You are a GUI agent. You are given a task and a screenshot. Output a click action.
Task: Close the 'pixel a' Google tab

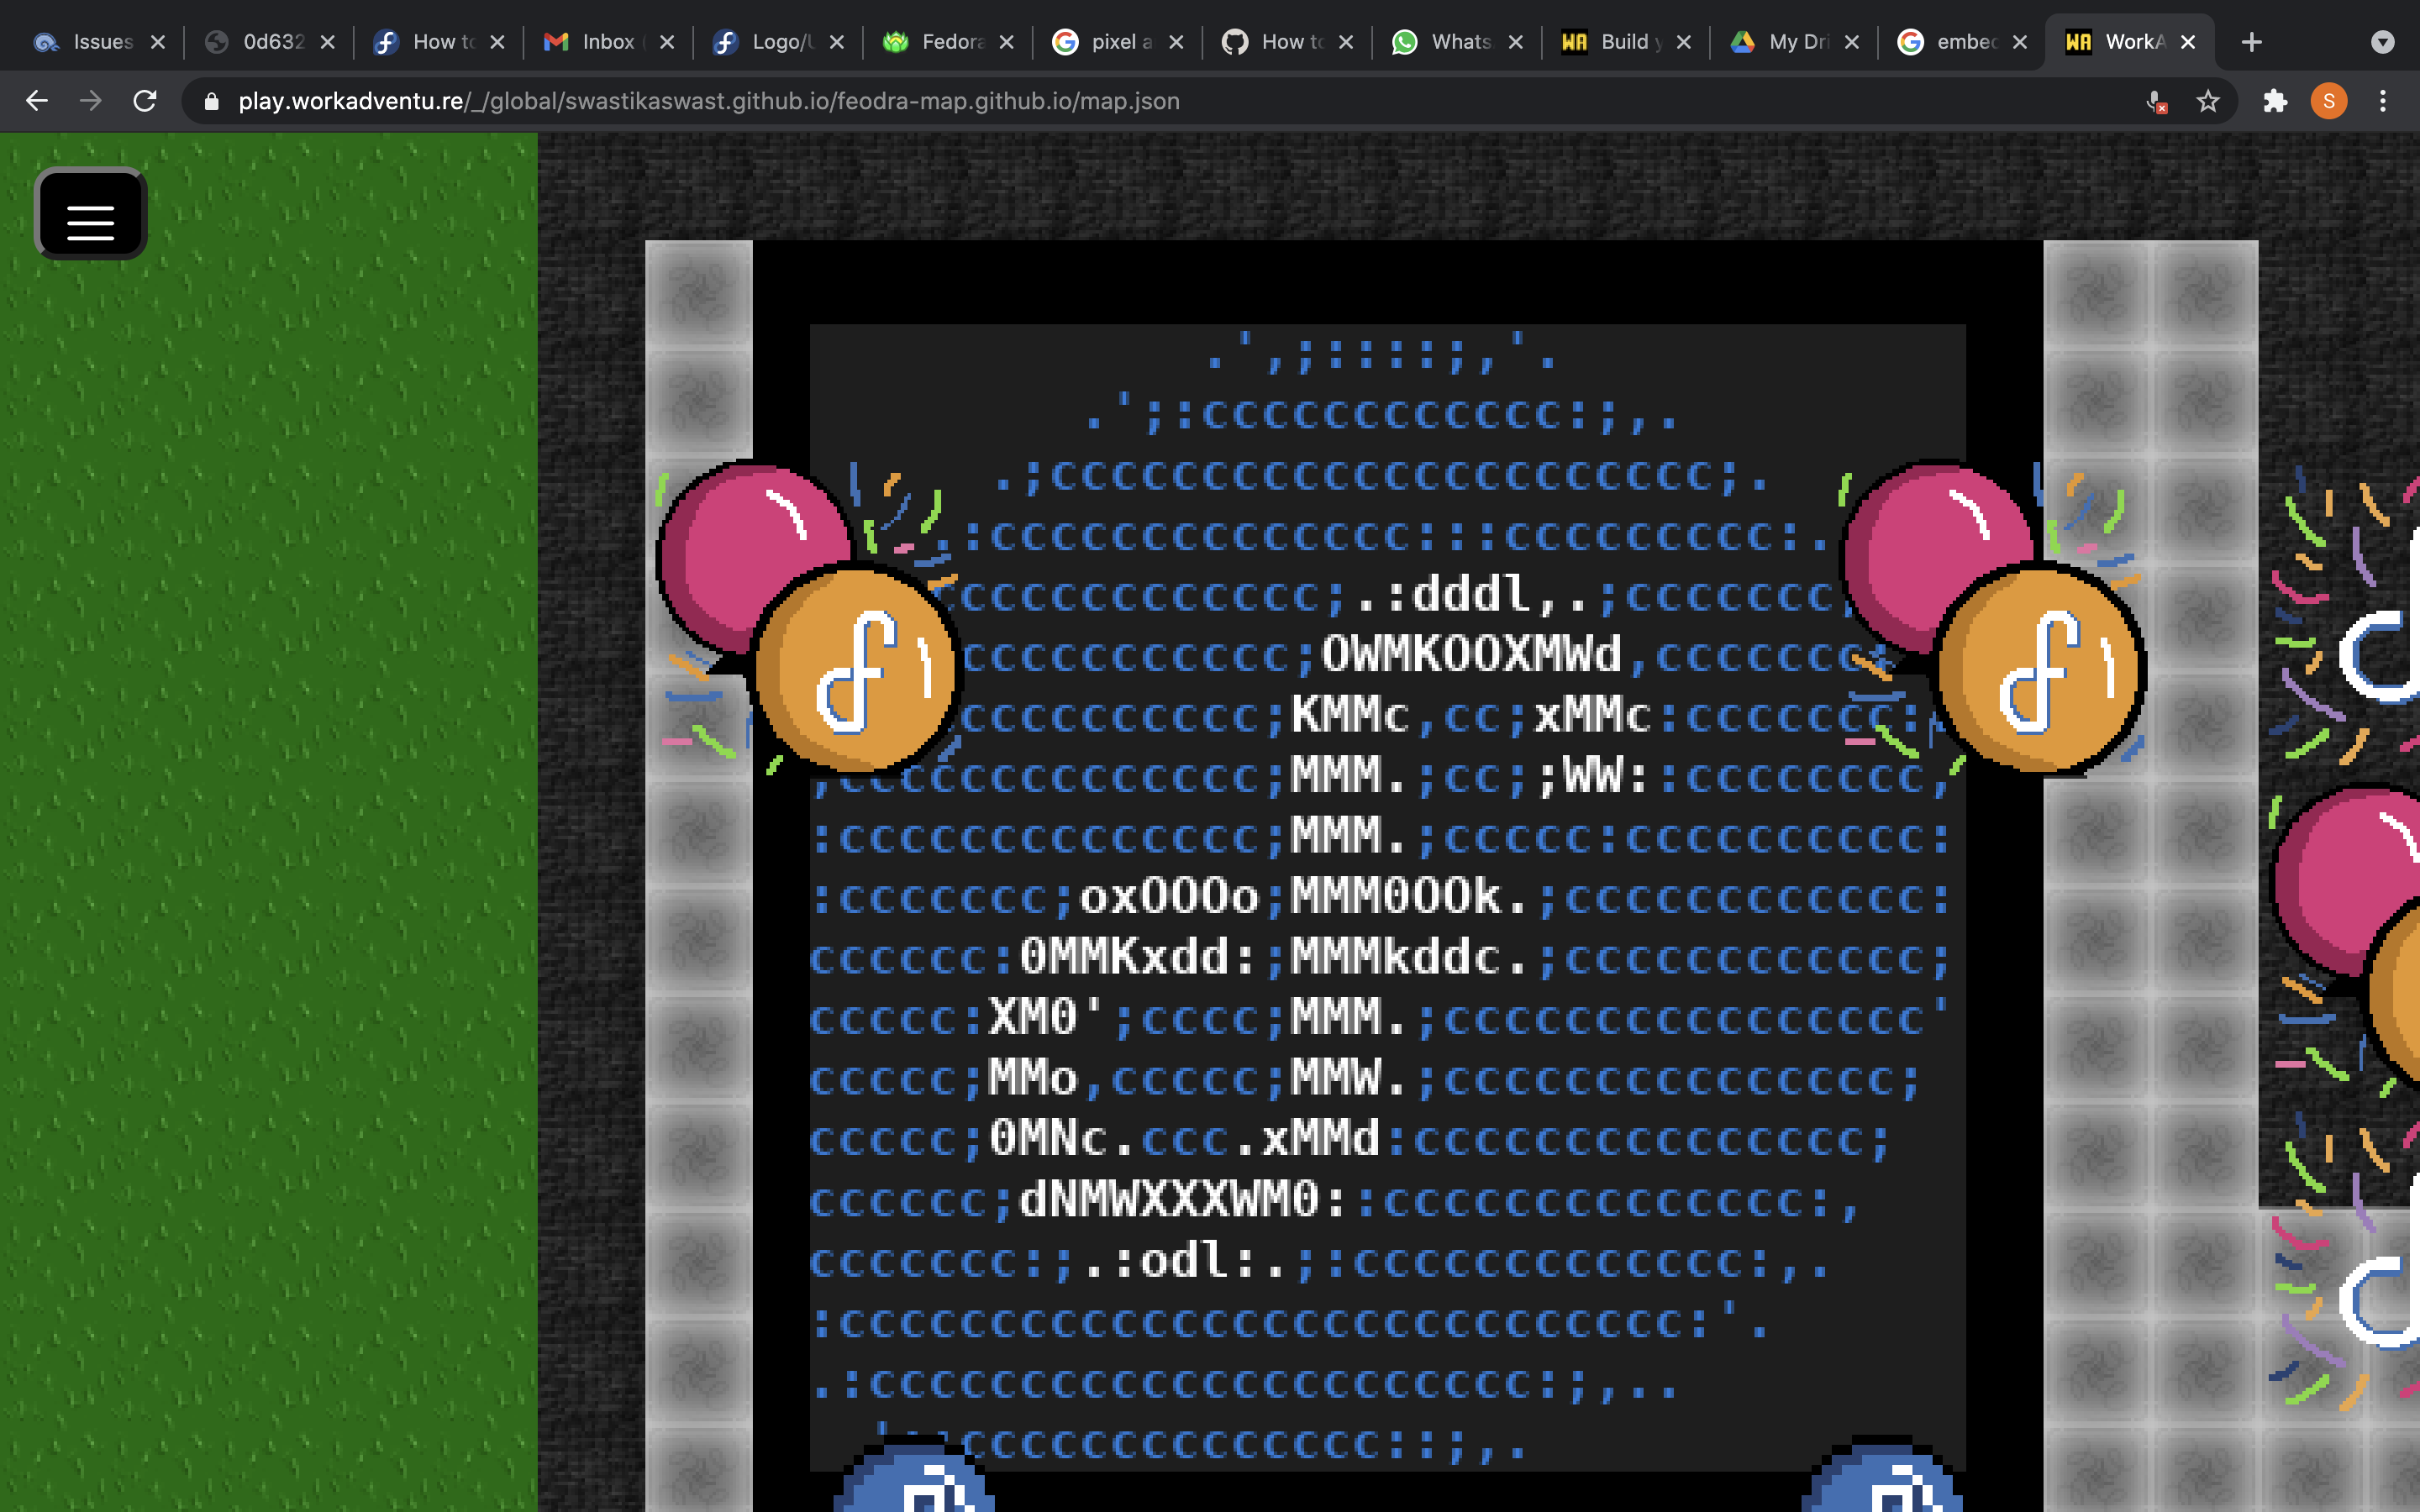tap(1176, 42)
